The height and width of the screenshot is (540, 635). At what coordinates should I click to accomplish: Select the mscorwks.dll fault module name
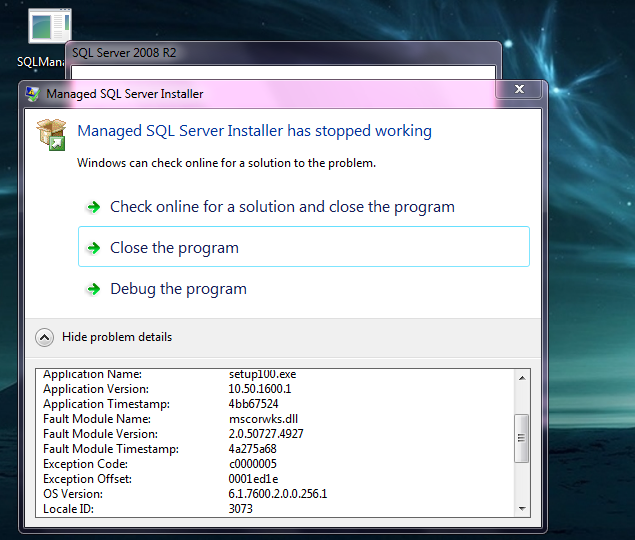pyautogui.click(x=263, y=419)
